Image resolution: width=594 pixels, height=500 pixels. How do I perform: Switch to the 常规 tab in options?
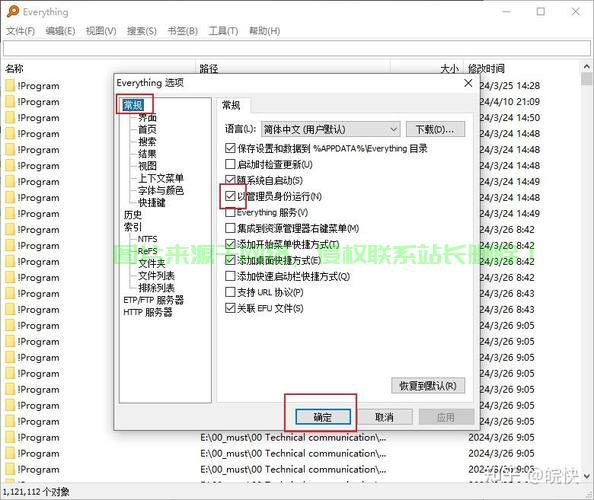(231, 105)
